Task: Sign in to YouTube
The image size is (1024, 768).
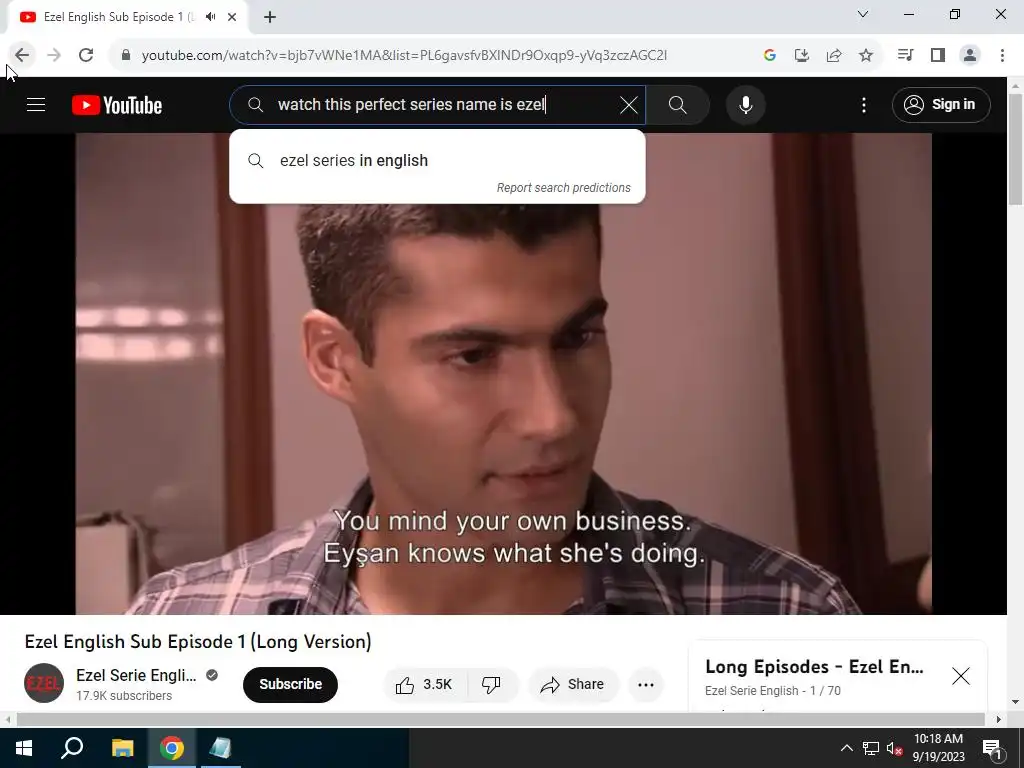Action: click(x=940, y=104)
